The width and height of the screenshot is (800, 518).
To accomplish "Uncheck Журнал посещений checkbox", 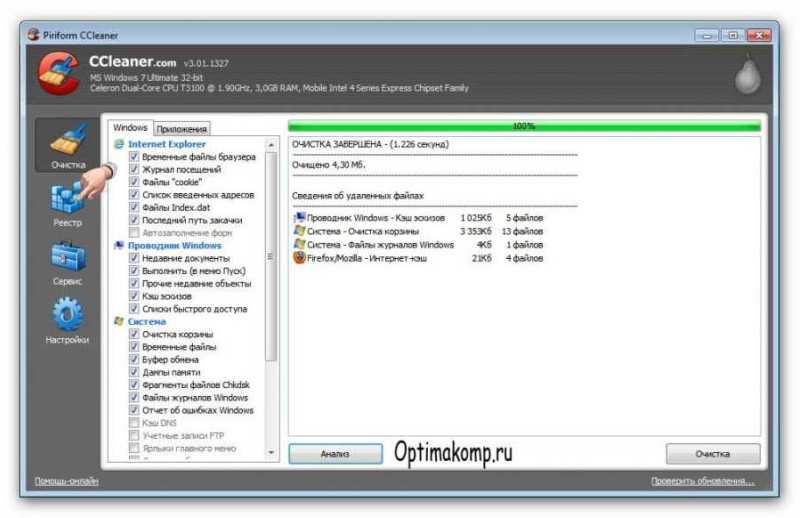I will (134, 169).
